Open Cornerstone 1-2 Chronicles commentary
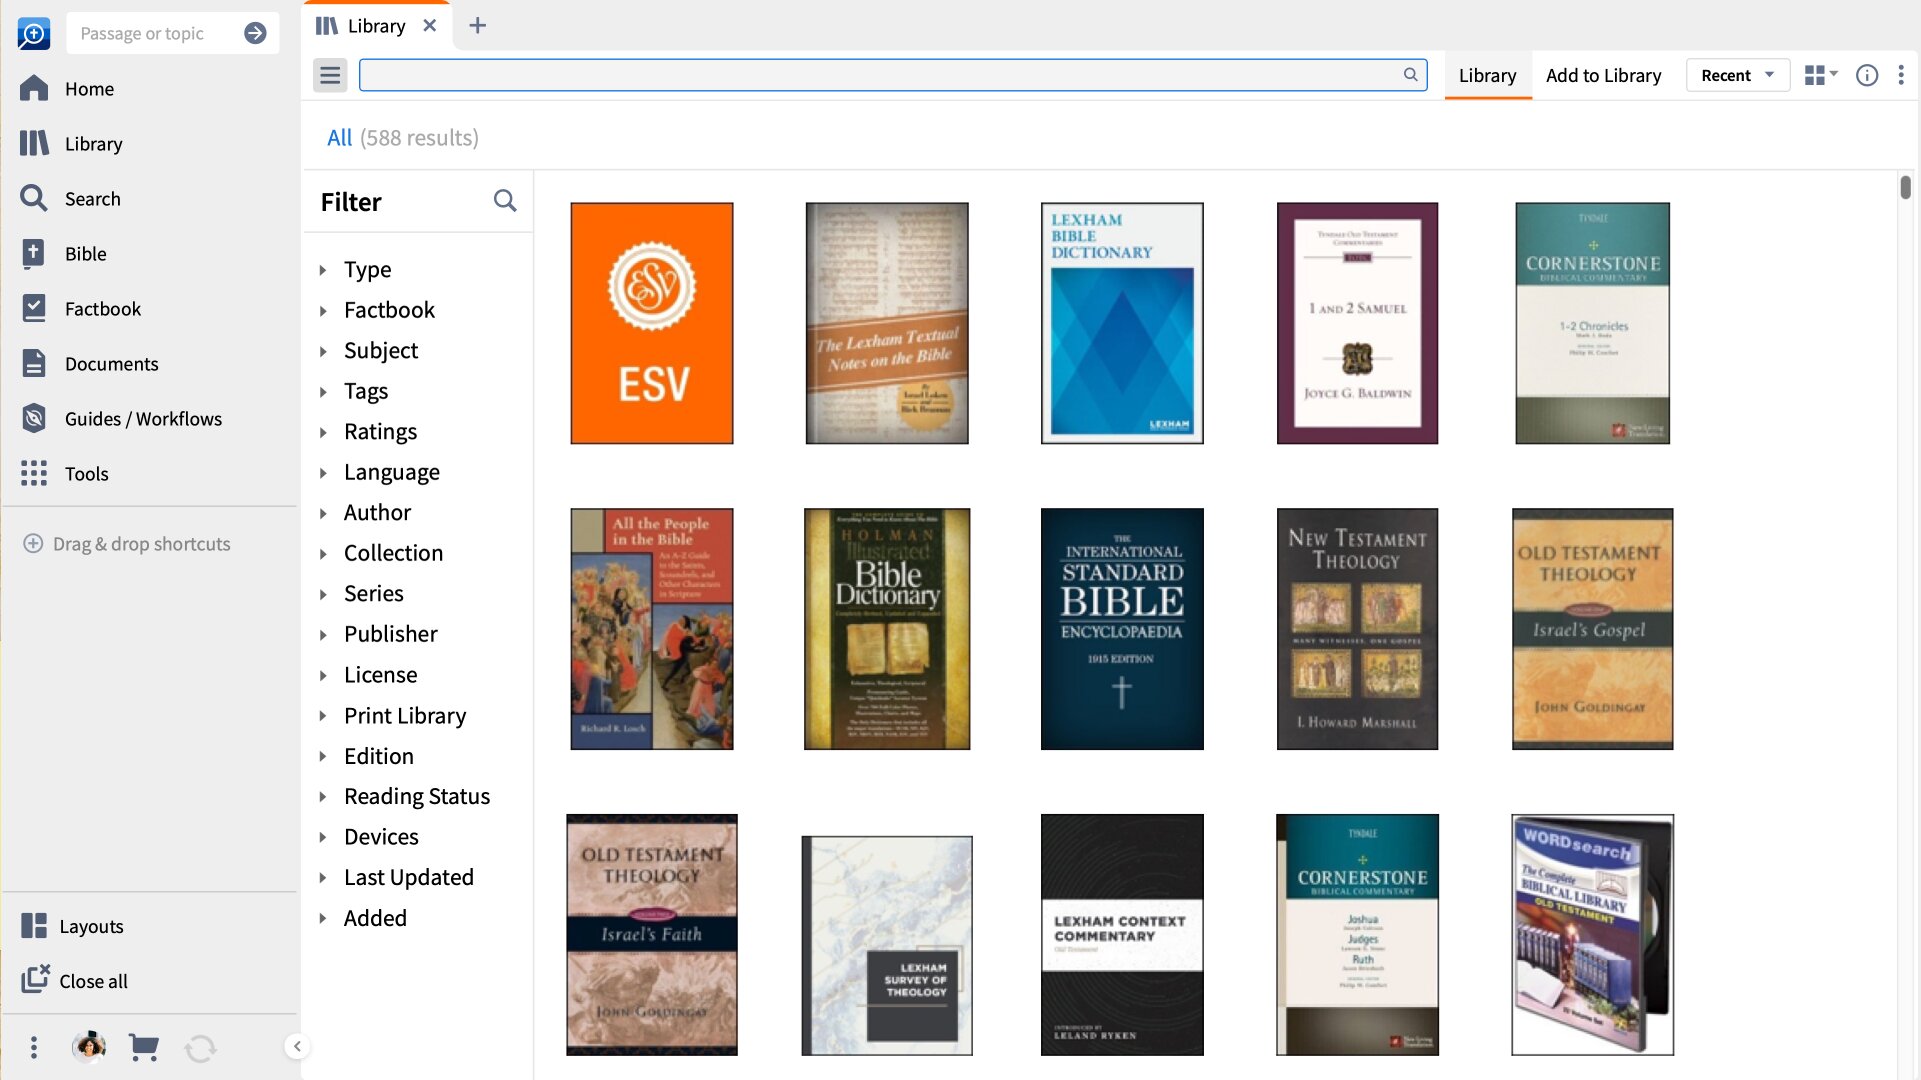 click(x=1592, y=323)
